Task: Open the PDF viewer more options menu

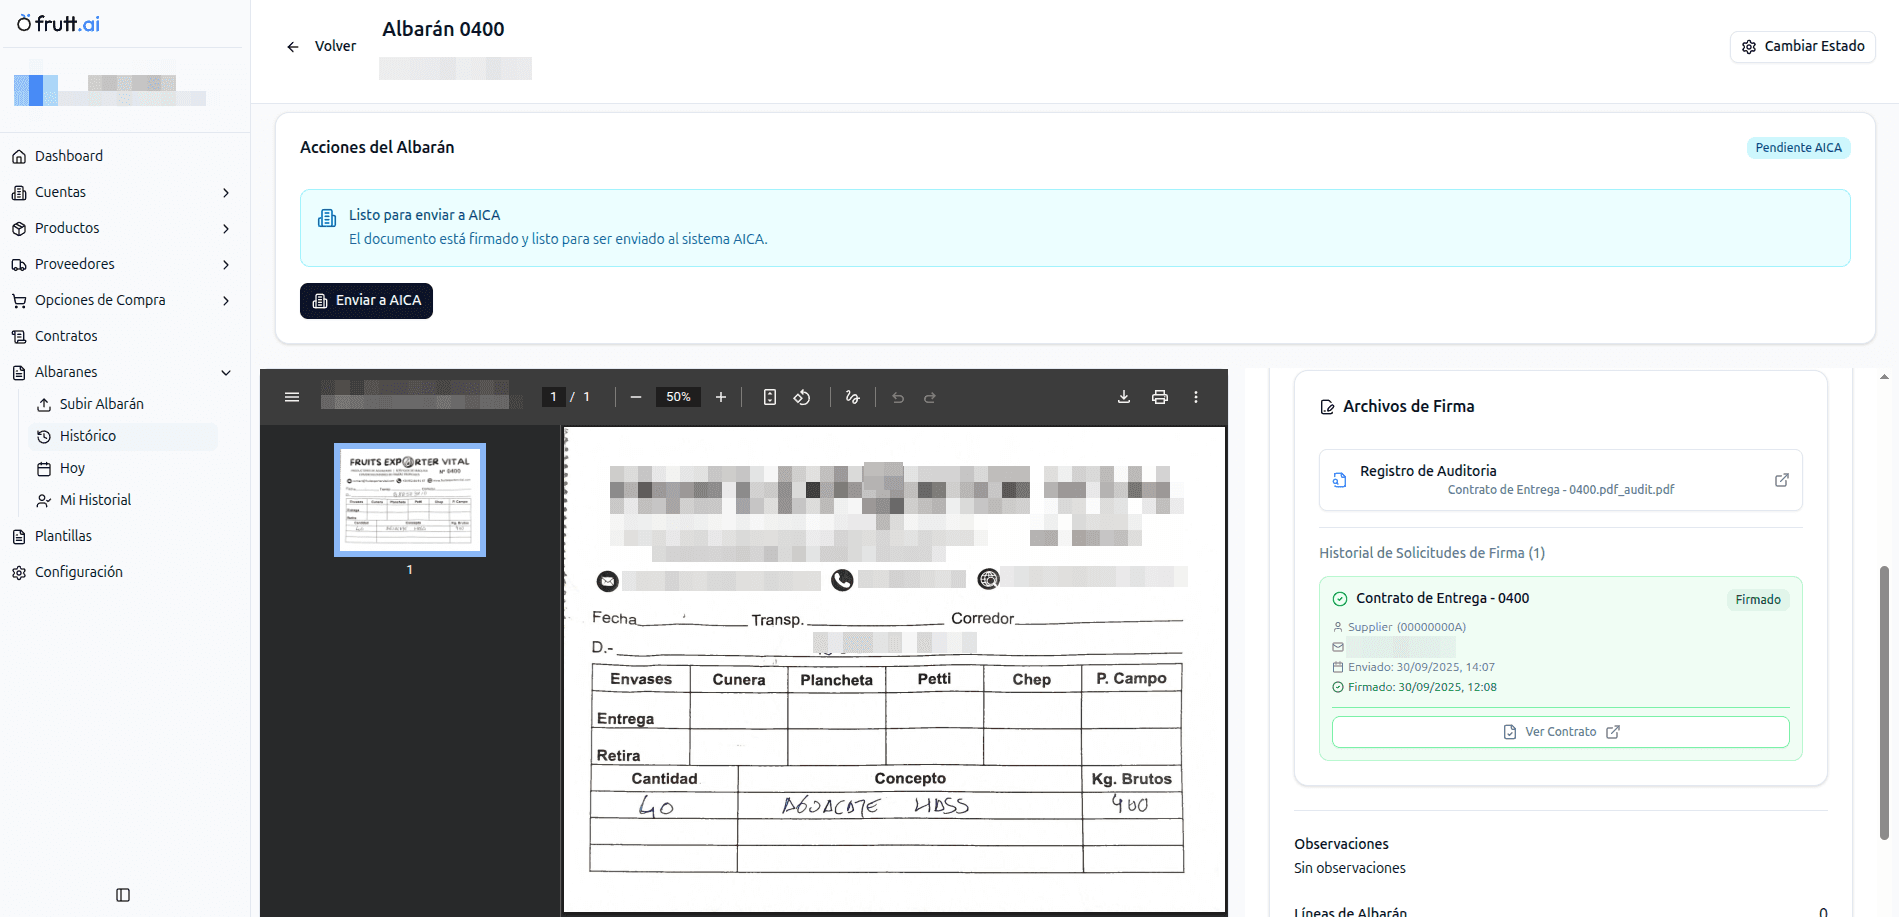Action: (x=1196, y=397)
